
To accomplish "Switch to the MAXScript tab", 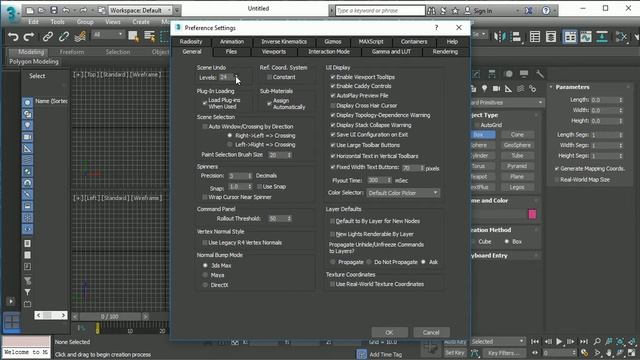I will tap(371, 42).
